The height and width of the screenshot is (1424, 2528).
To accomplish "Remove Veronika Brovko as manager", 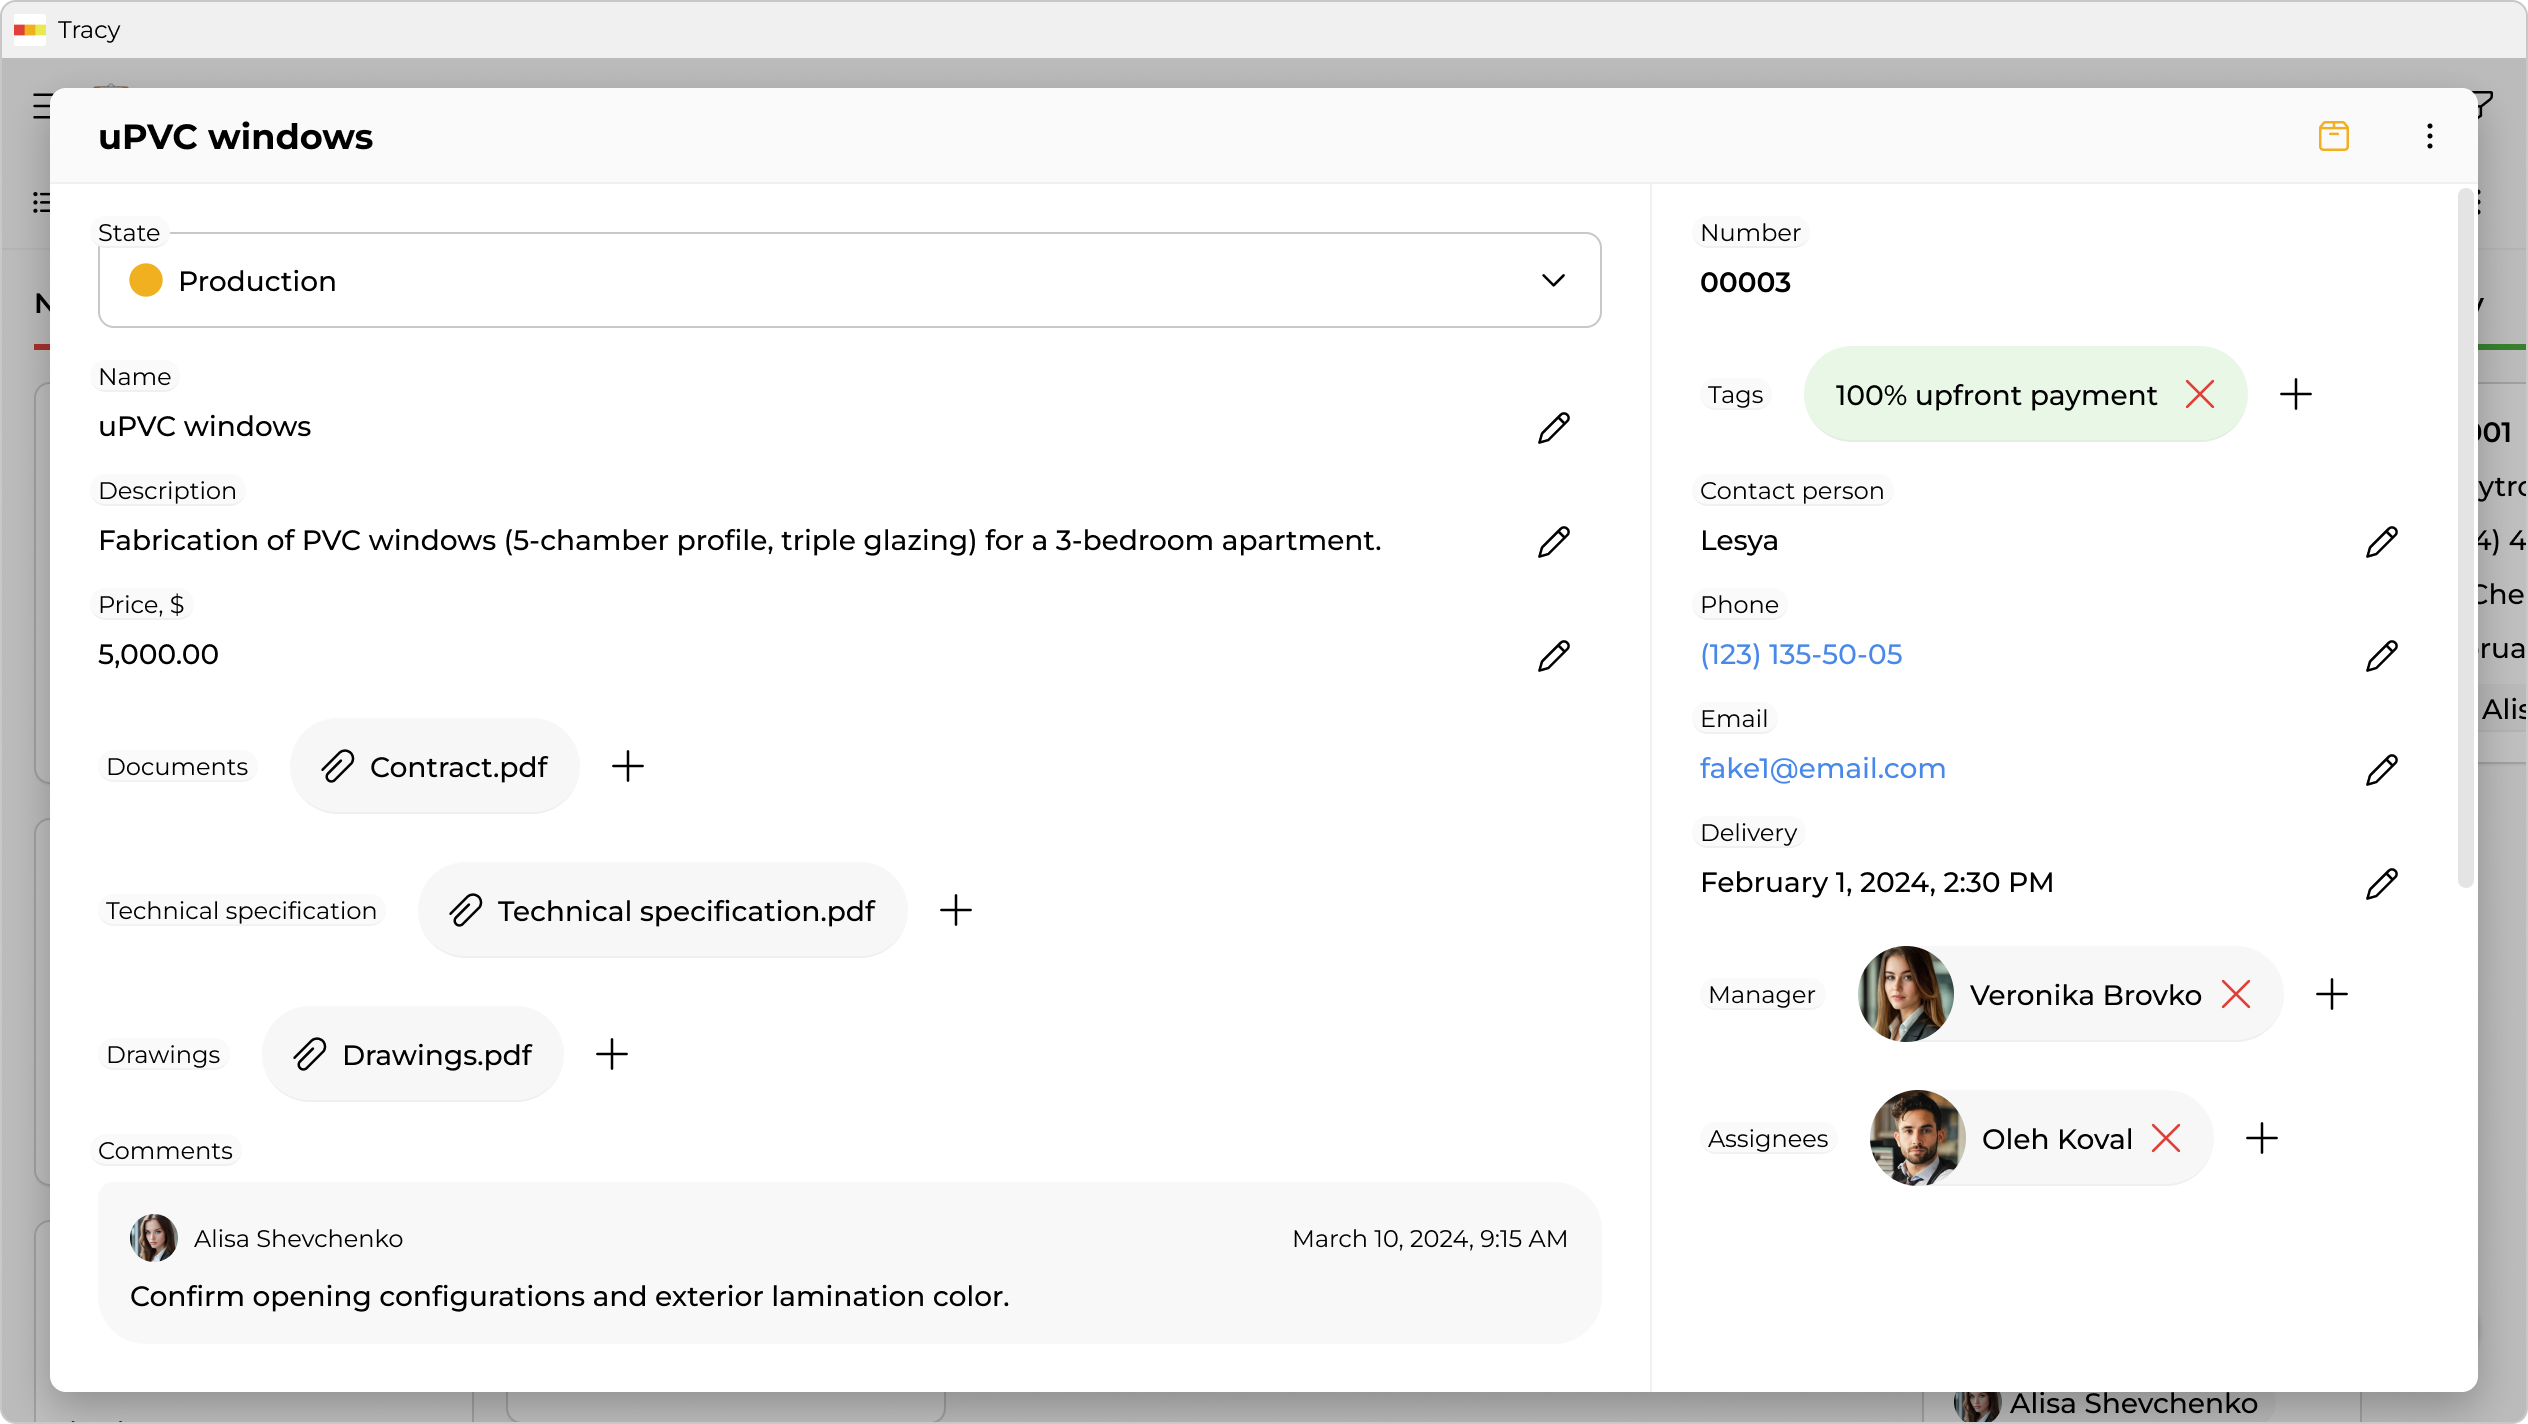I will coord(2235,995).
